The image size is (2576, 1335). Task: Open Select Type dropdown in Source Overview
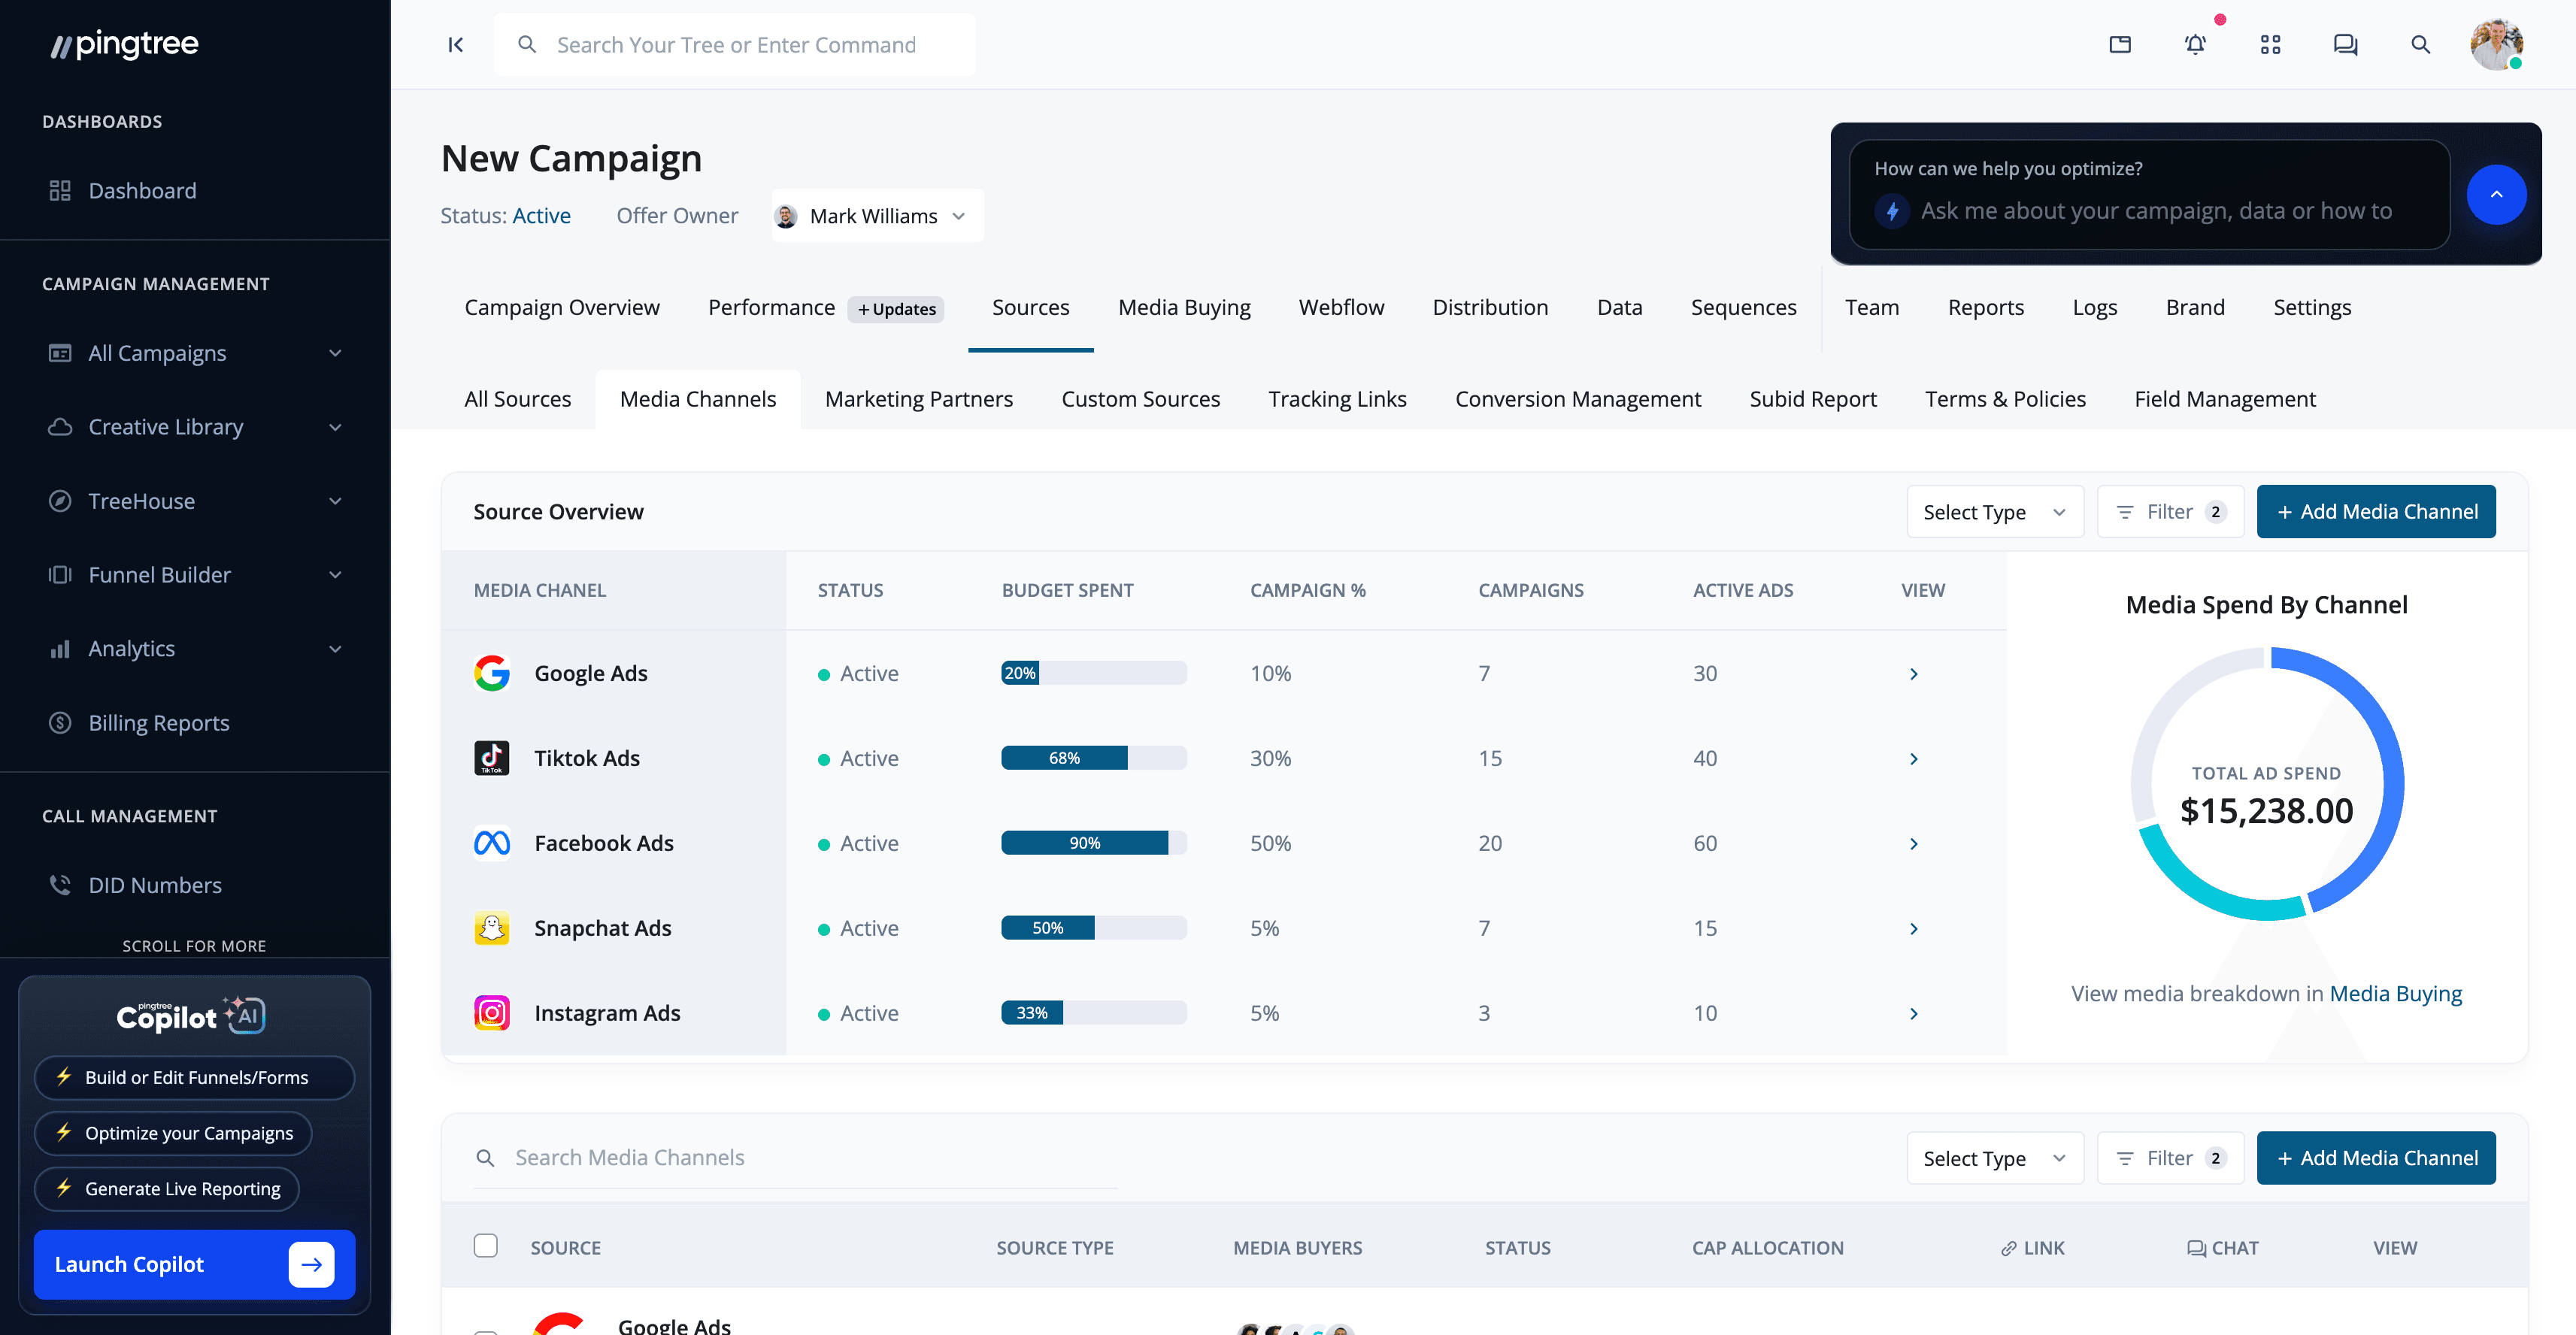[x=1994, y=512]
